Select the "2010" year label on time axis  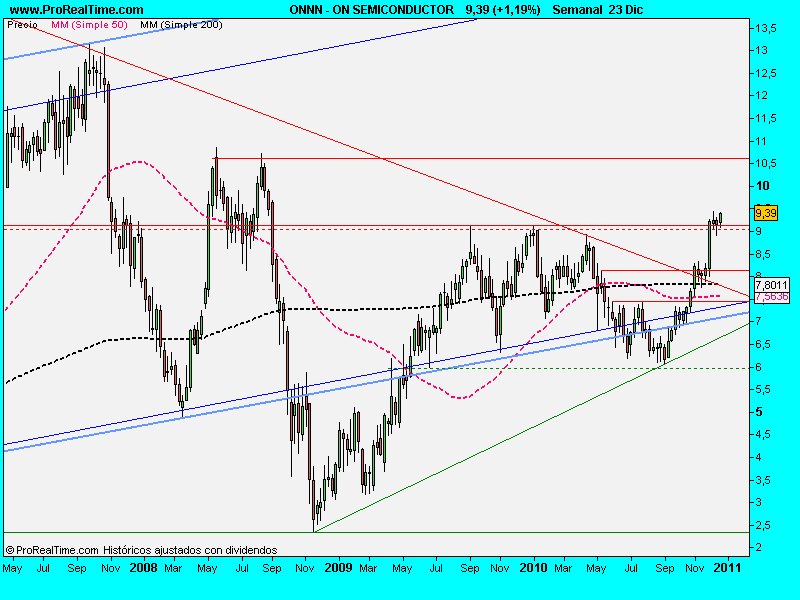pos(533,568)
